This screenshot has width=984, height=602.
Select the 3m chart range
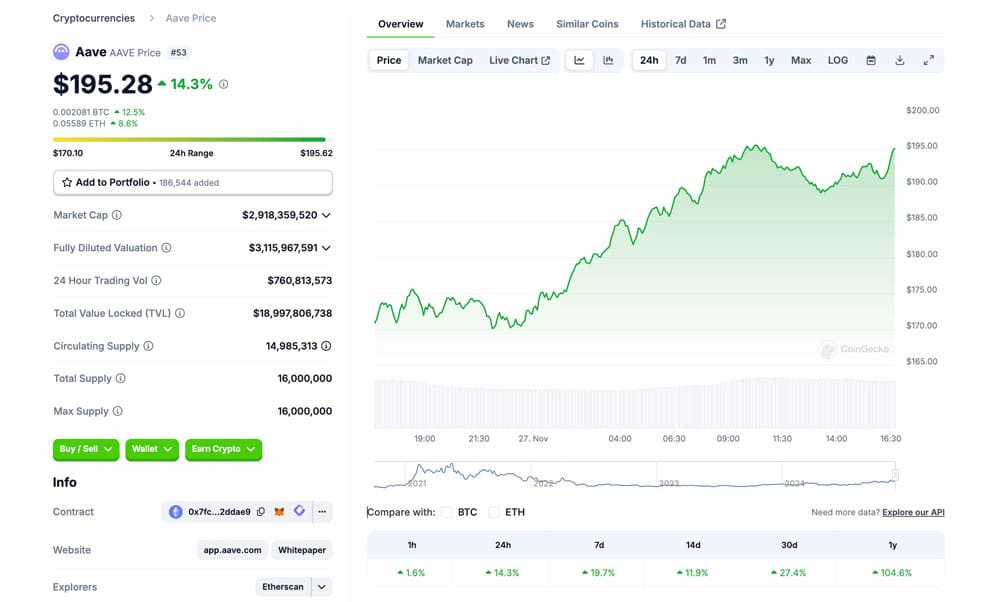click(x=740, y=60)
